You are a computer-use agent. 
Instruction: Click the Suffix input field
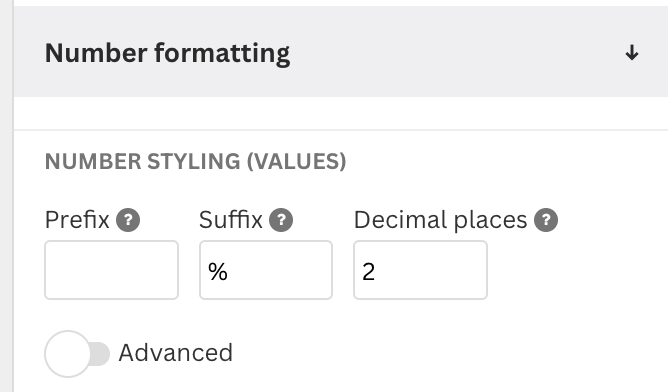[x=266, y=270]
